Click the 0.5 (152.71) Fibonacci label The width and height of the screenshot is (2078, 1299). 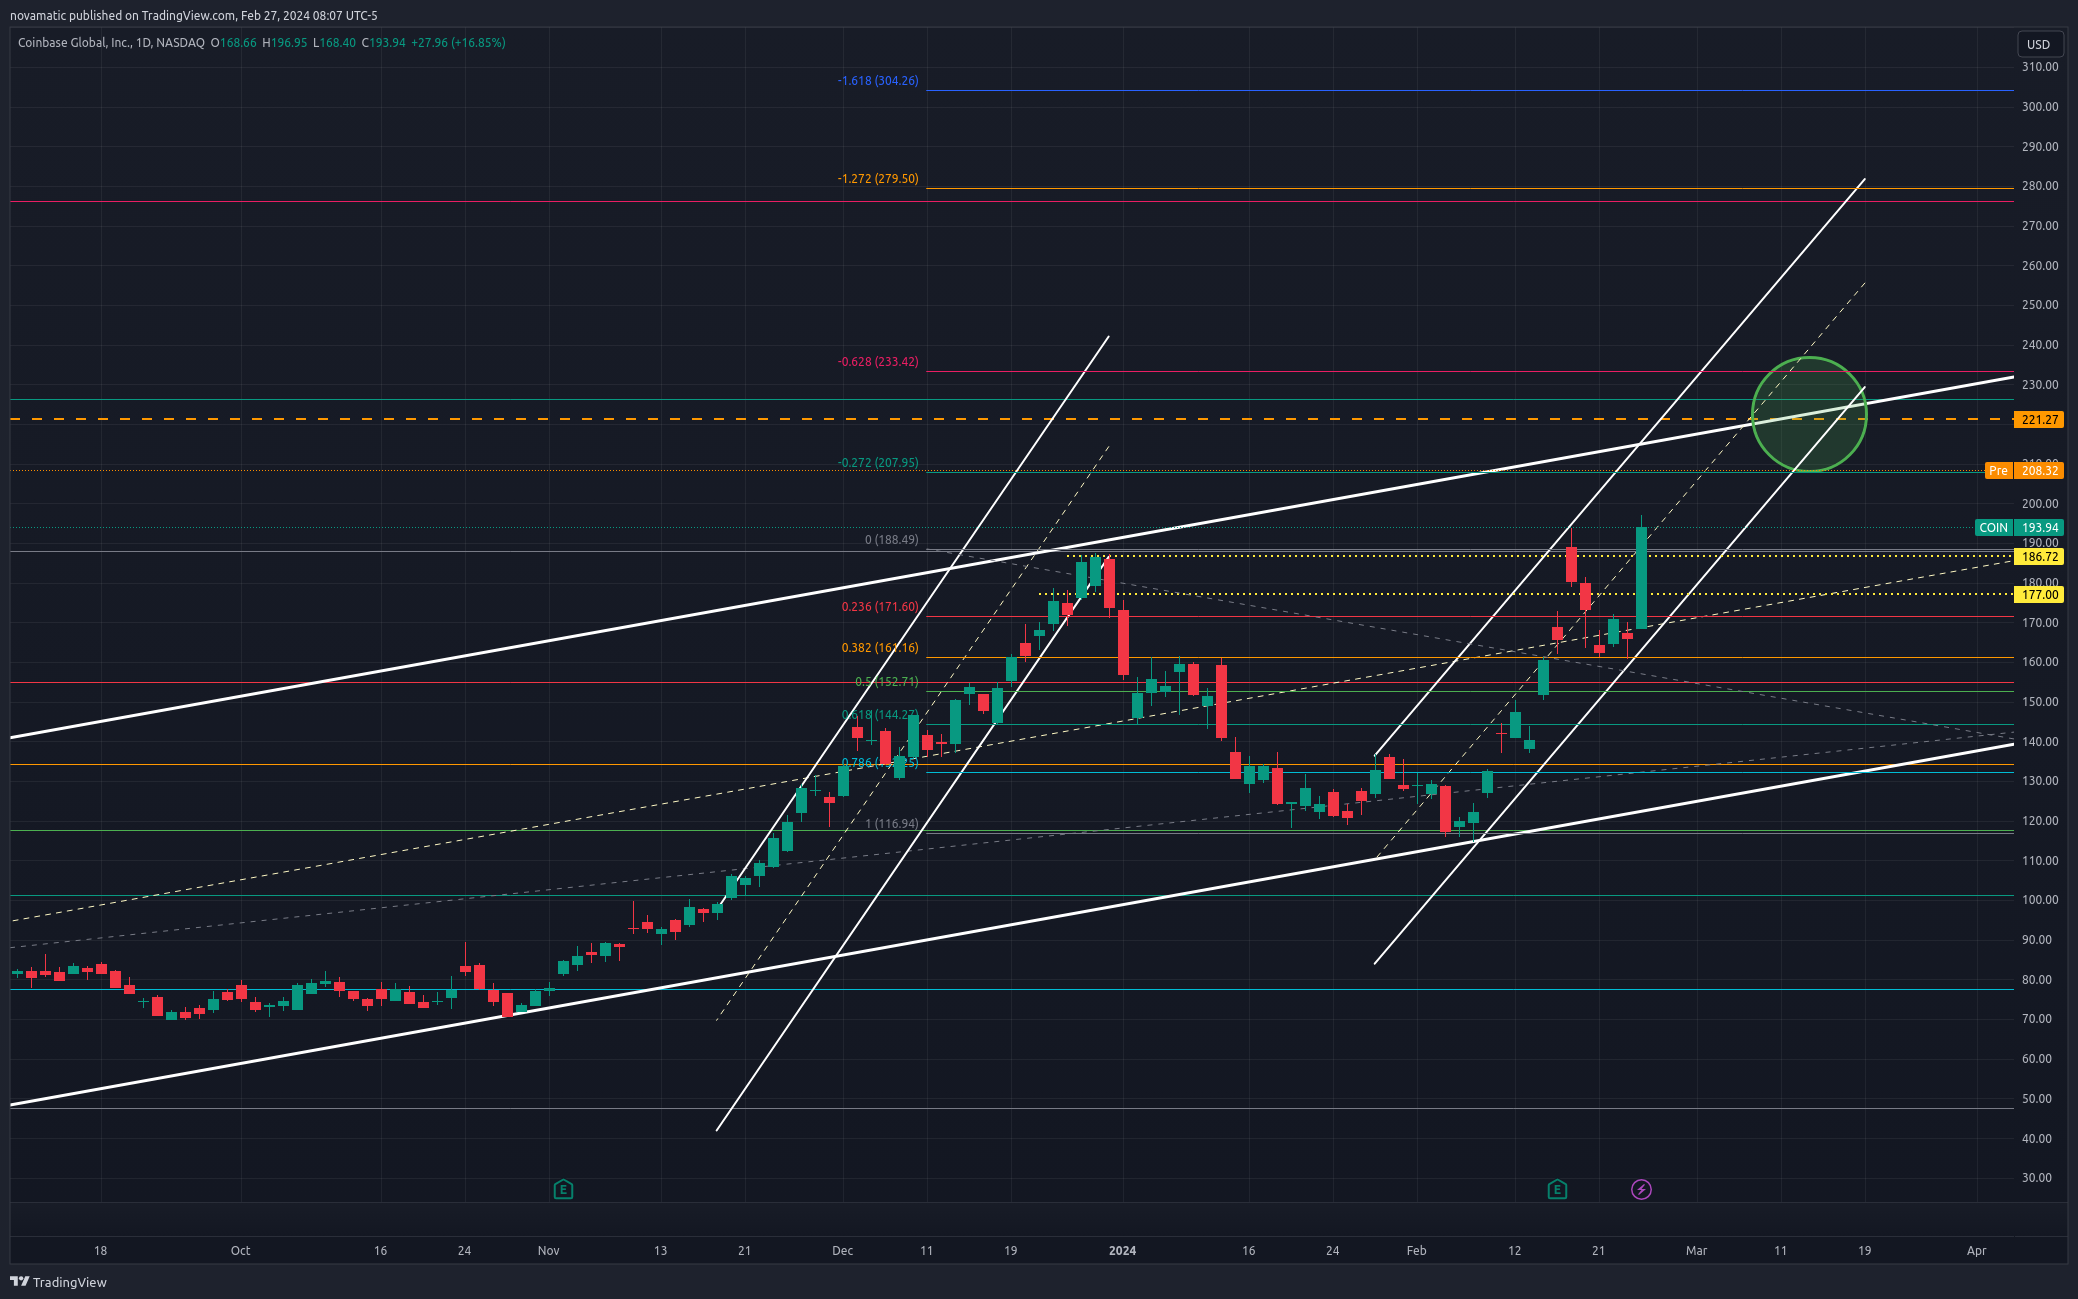[886, 681]
